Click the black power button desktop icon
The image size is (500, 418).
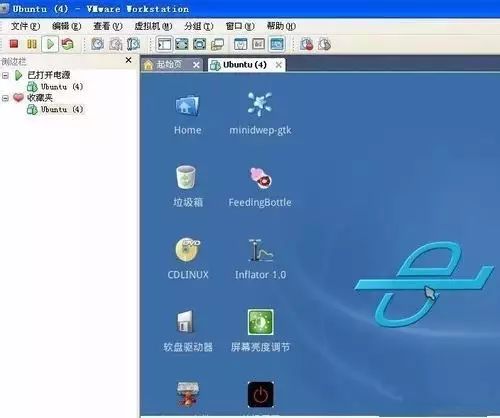261,395
